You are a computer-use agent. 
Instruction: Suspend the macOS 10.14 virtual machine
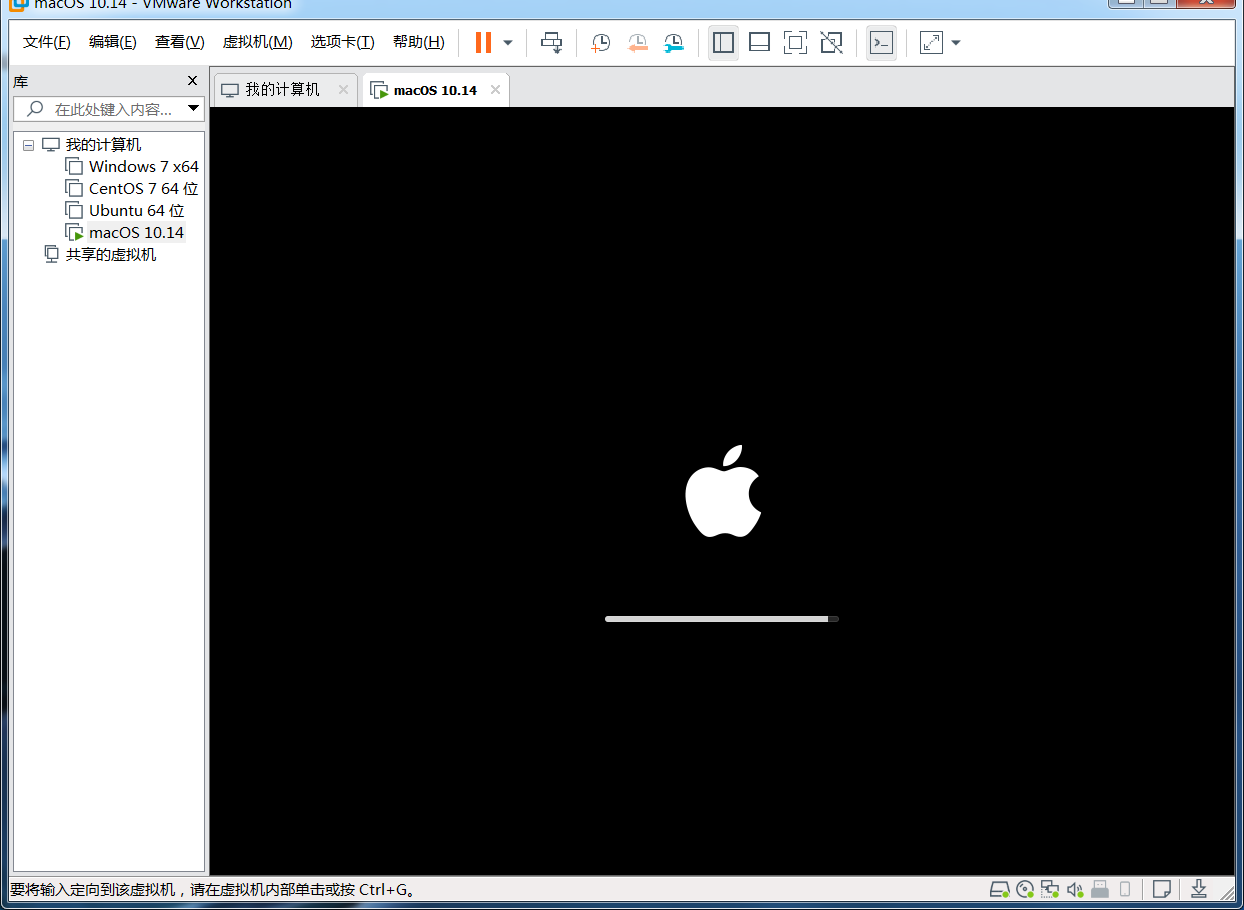click(x=481, y=42)
